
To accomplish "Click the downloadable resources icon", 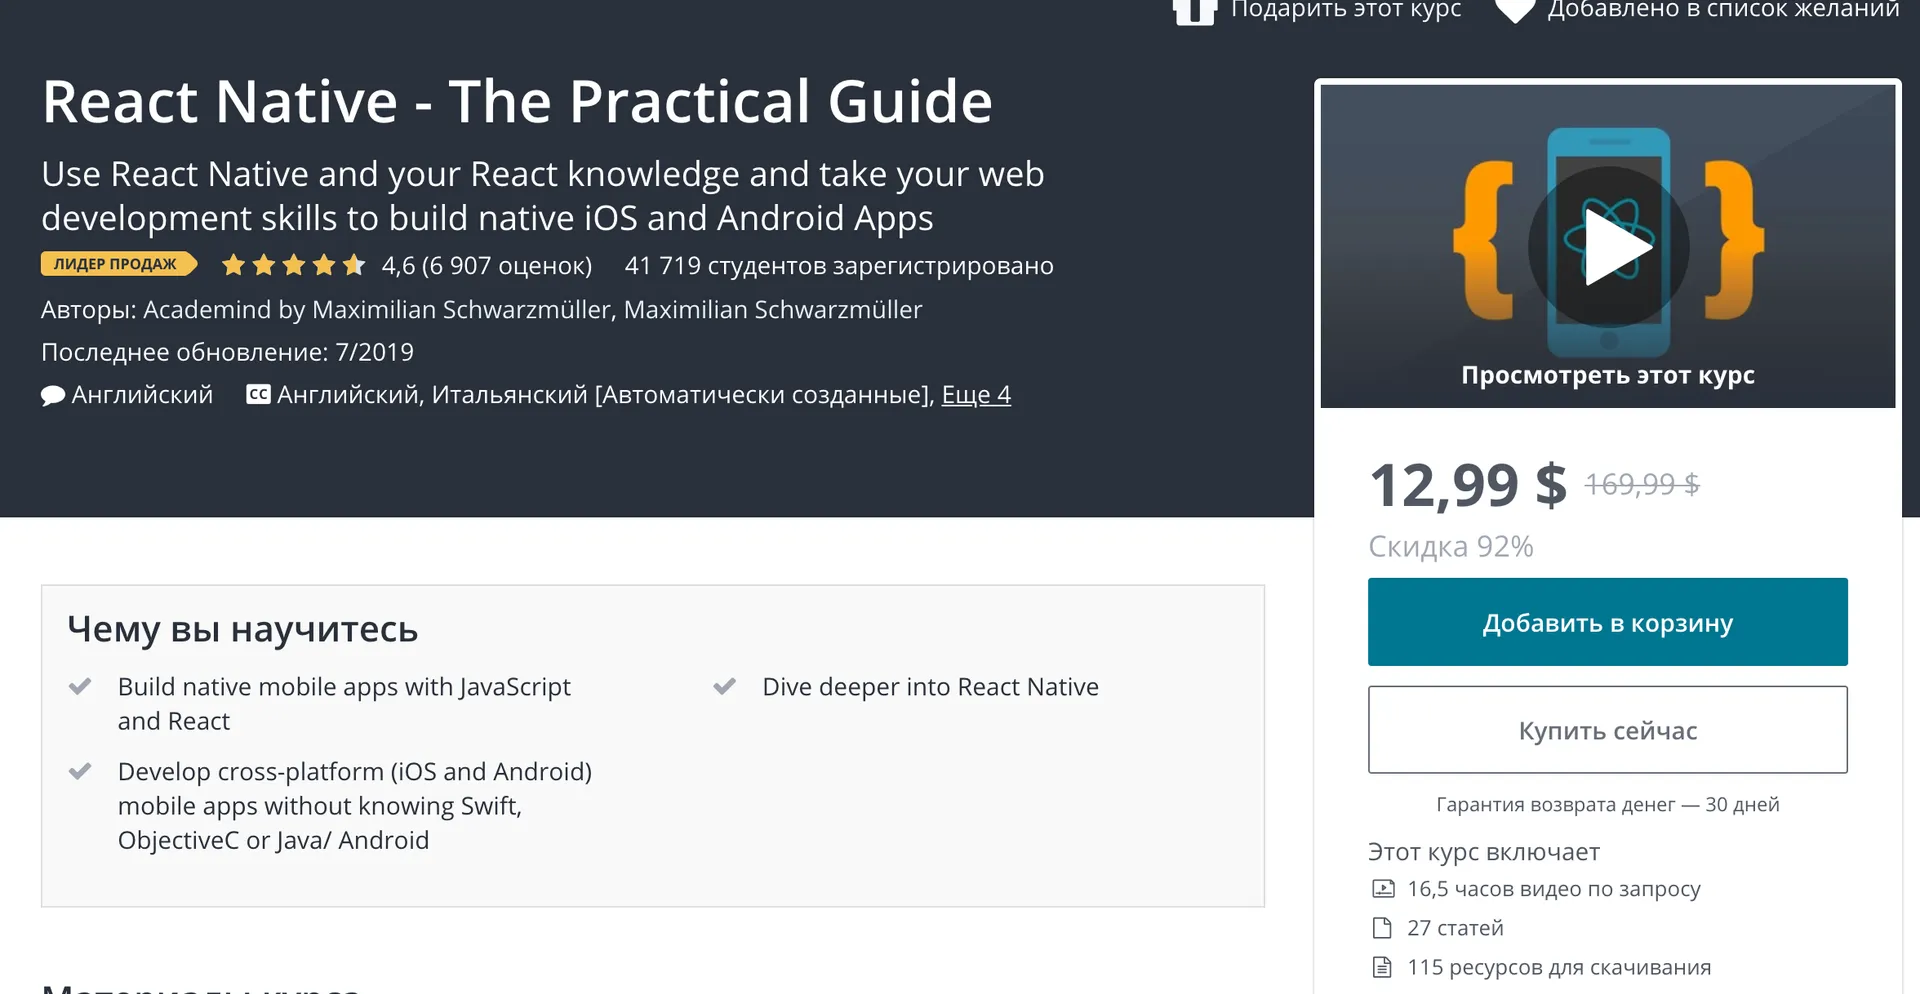I will [x=1382, y=967].
